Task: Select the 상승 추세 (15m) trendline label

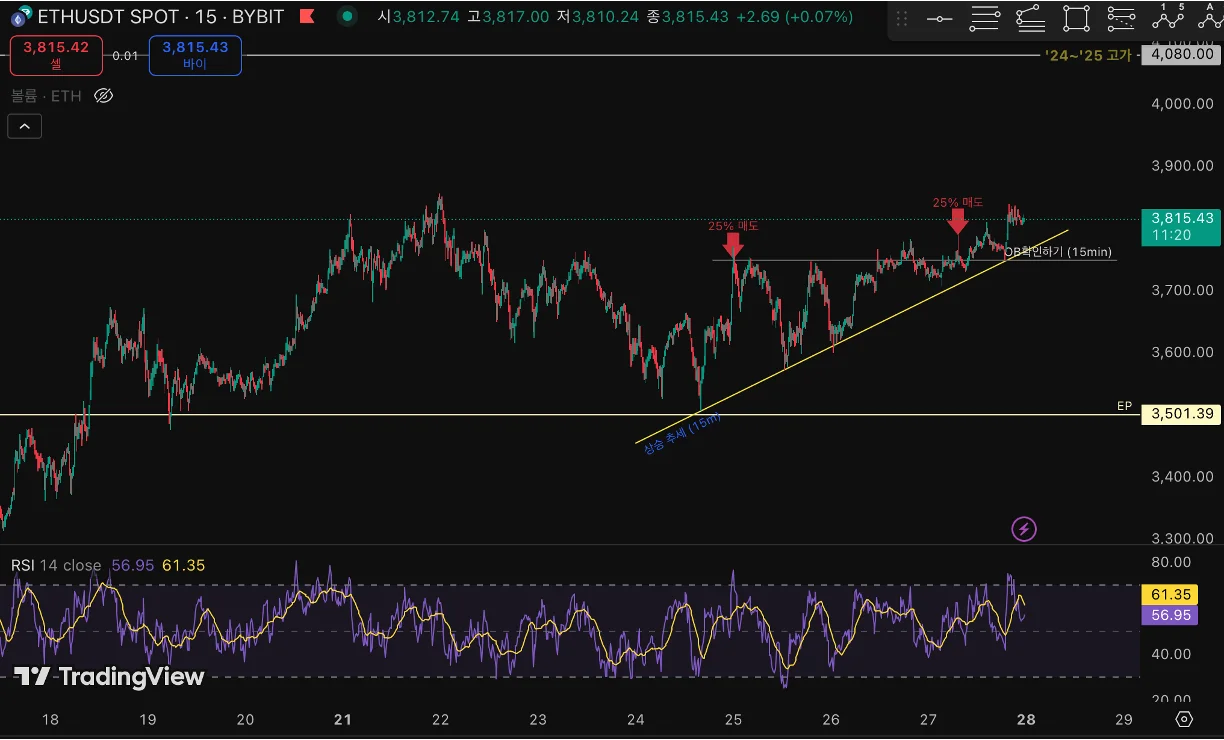Action: tap(683, 433)
